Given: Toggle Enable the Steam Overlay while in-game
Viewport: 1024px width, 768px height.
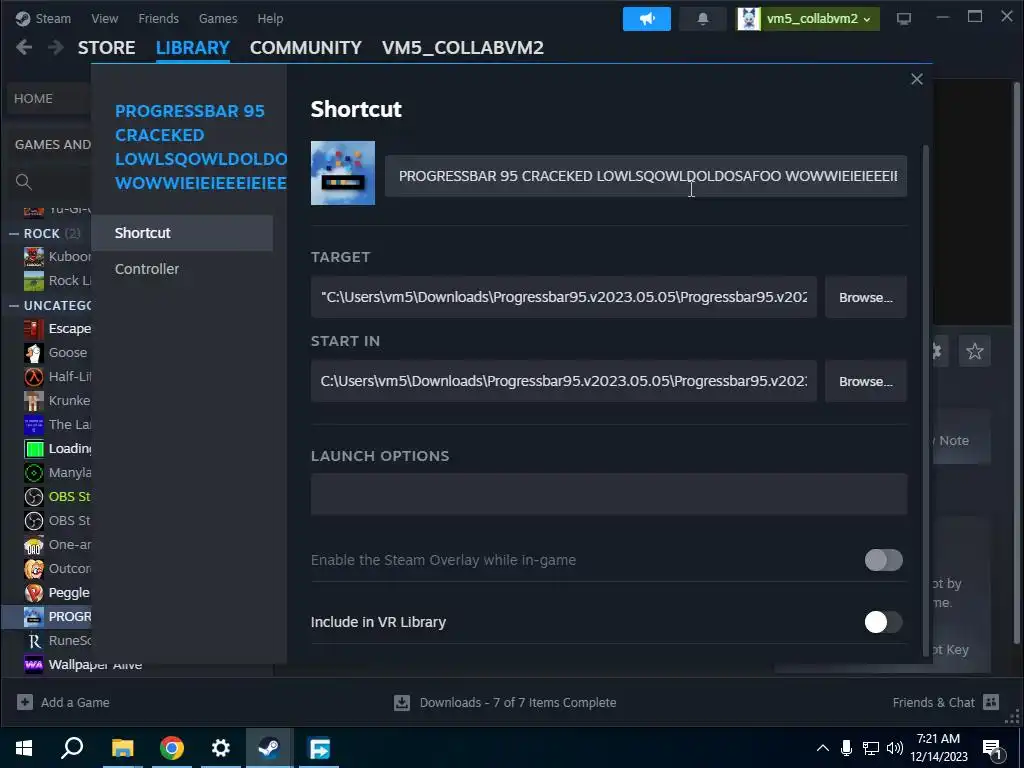Looking at the screenshot, I should [884, 560].
